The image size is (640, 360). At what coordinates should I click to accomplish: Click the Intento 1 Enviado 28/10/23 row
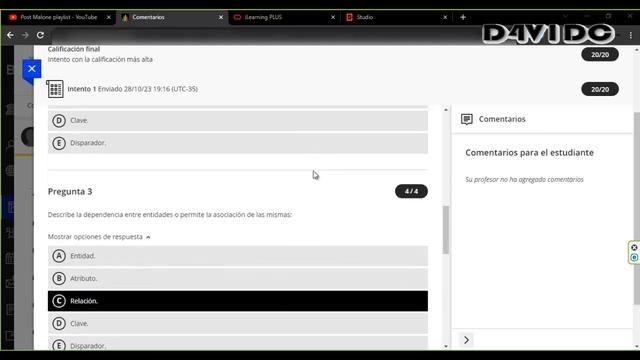tap(132, 89)
